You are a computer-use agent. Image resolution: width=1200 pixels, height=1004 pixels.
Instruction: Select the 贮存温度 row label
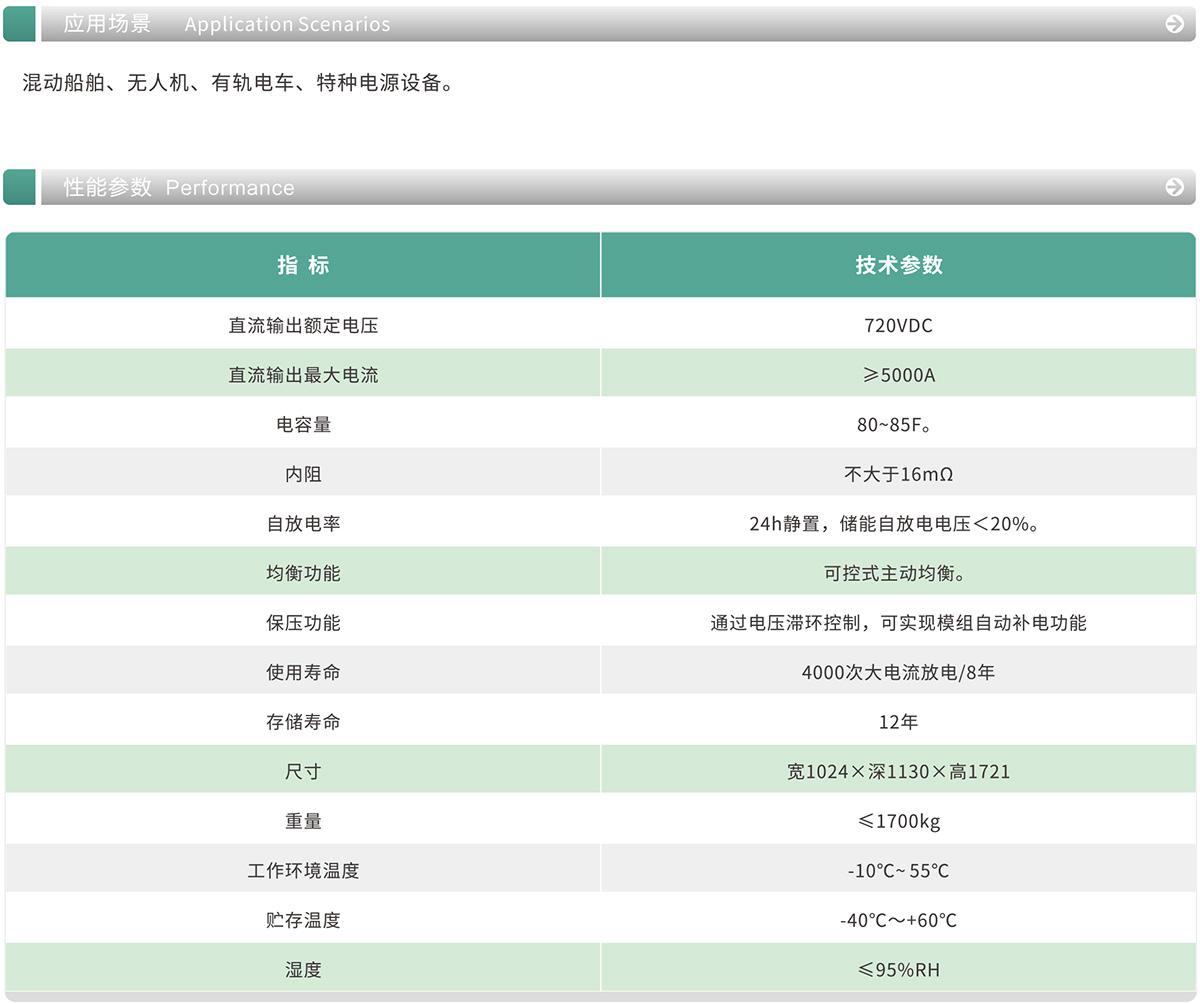pyautogui.click(x=303, y=920)
